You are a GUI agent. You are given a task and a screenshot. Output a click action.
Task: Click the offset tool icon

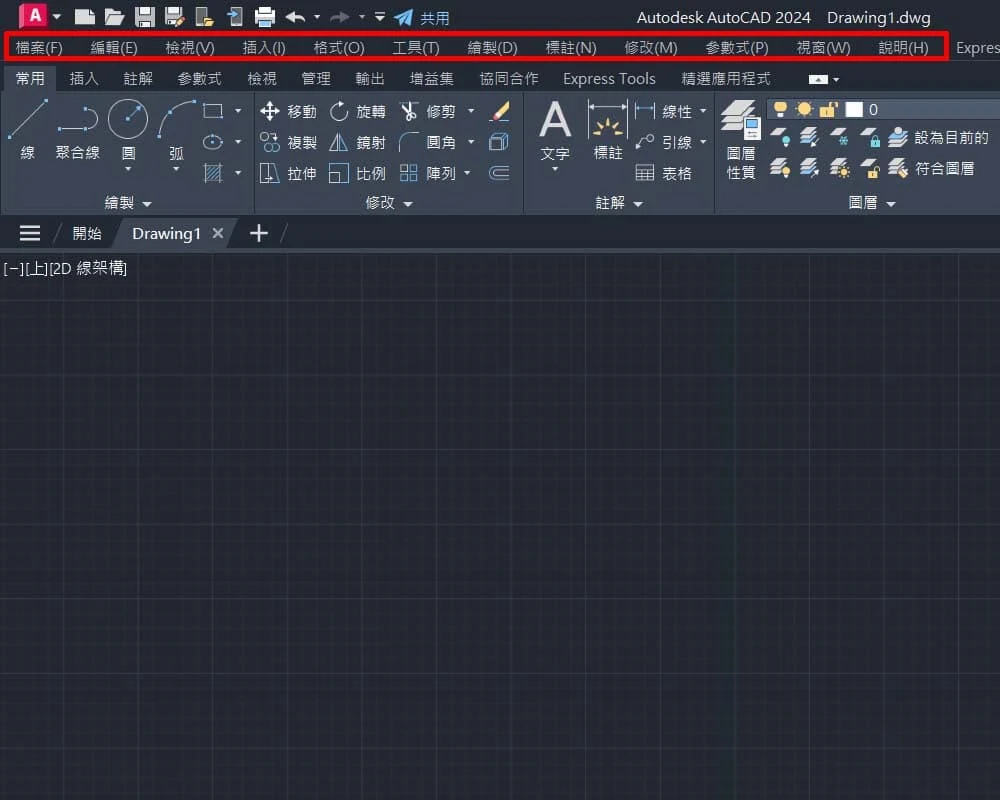(499, 173)
